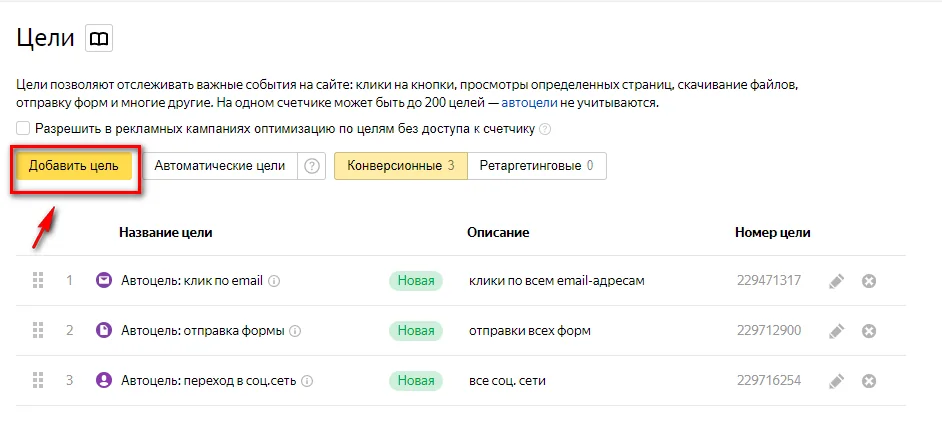The height and width of the screenshot is (441, 942).
Task: Click the Новая badge for email goal
Action: click(x=416, y=281)
